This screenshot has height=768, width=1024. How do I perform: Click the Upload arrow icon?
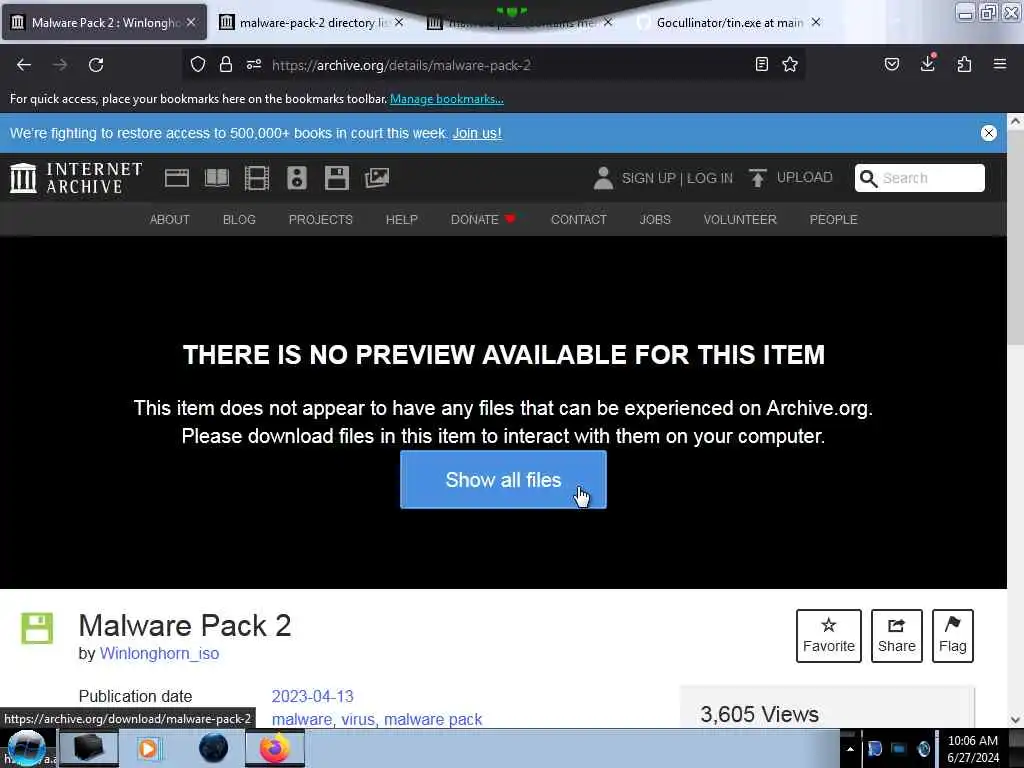[x=758, y=178]
